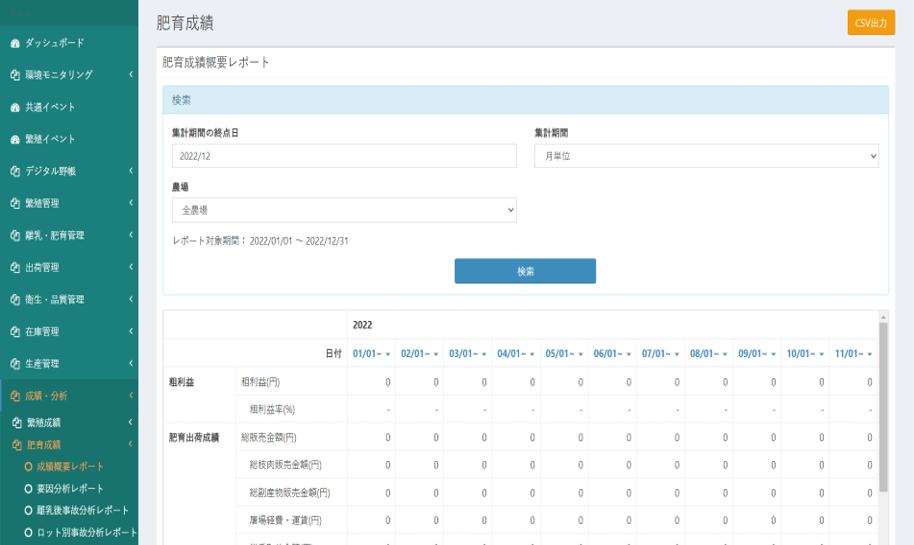
Task: Click the table's vertical scrollbar thumb
Action: 883,407
